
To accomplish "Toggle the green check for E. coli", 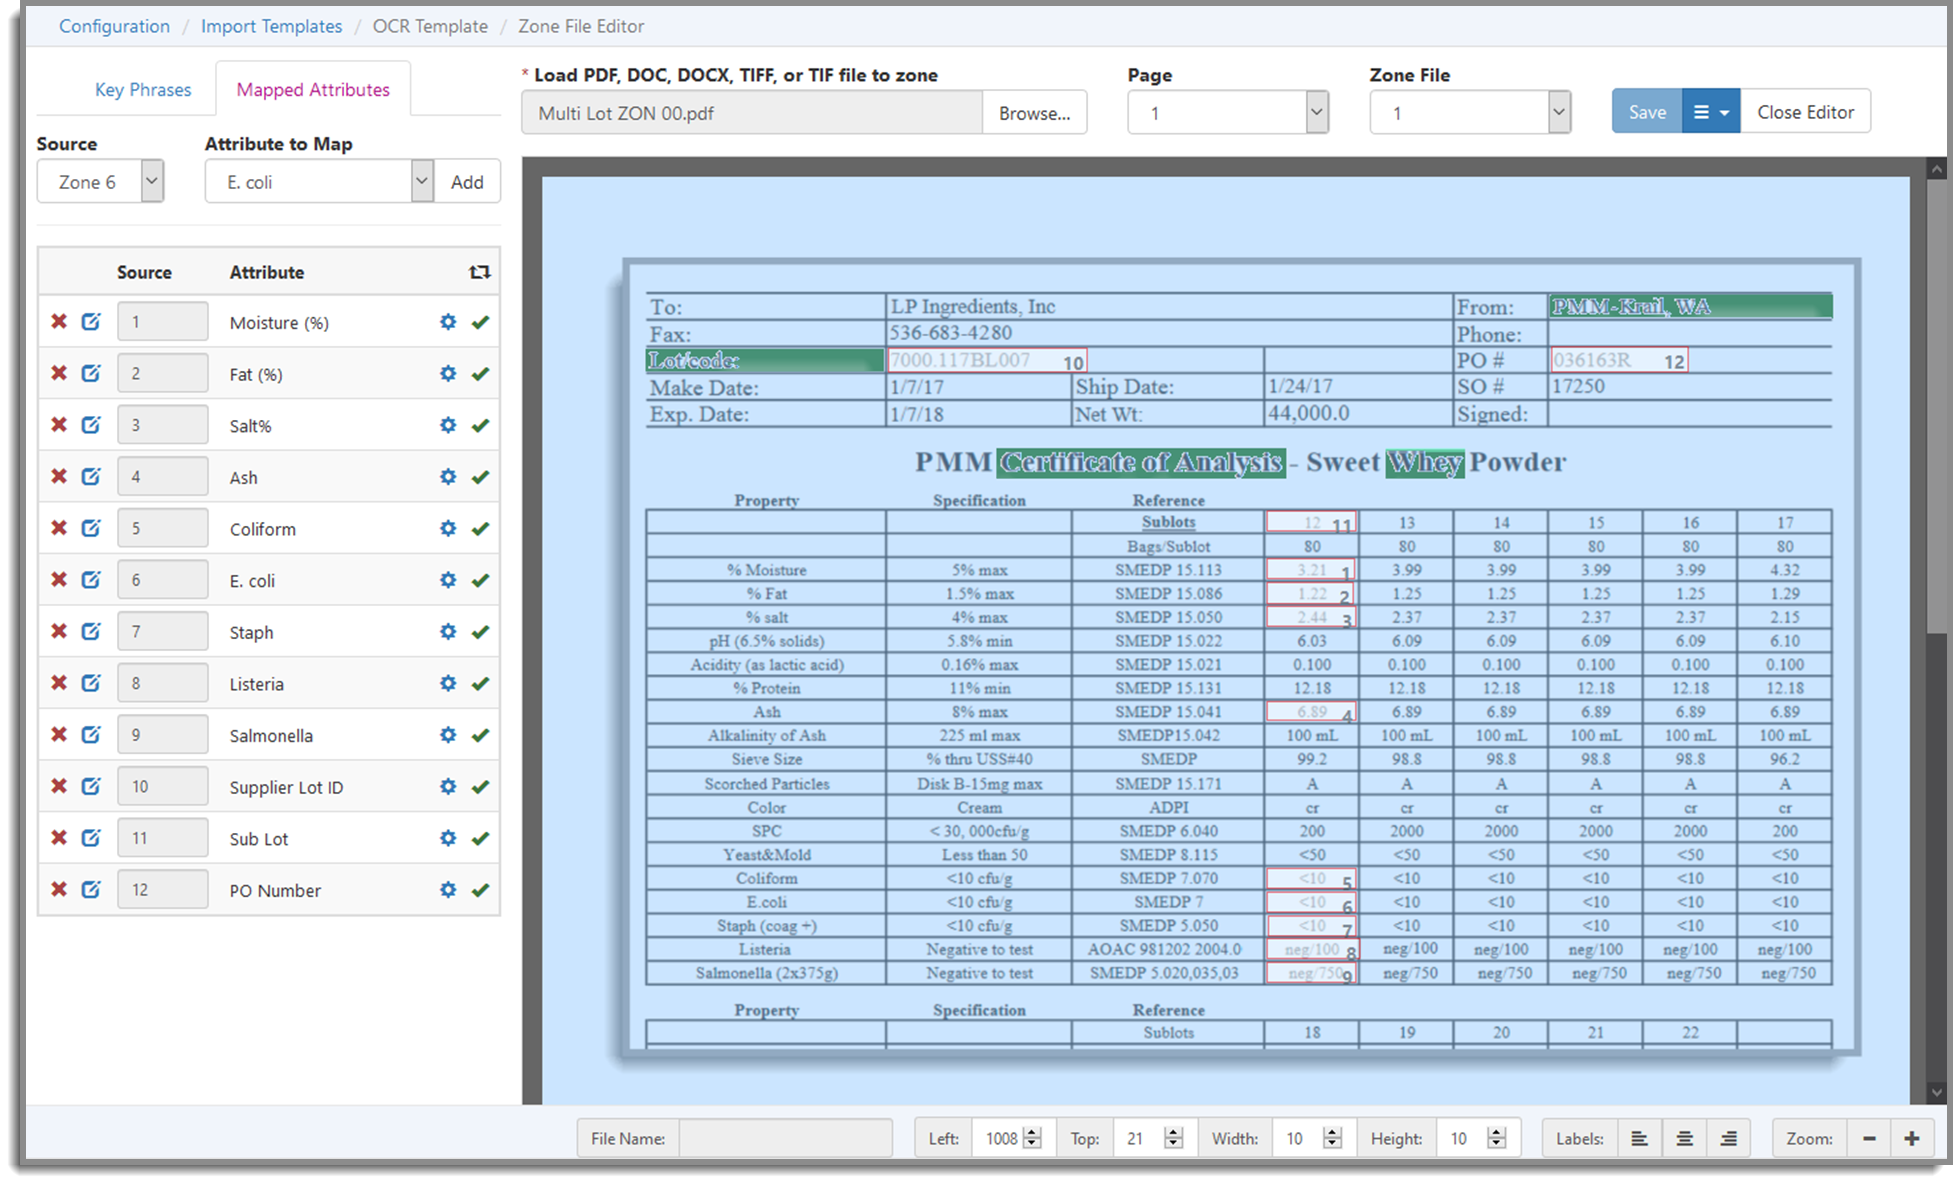I will tap(481, 580).
